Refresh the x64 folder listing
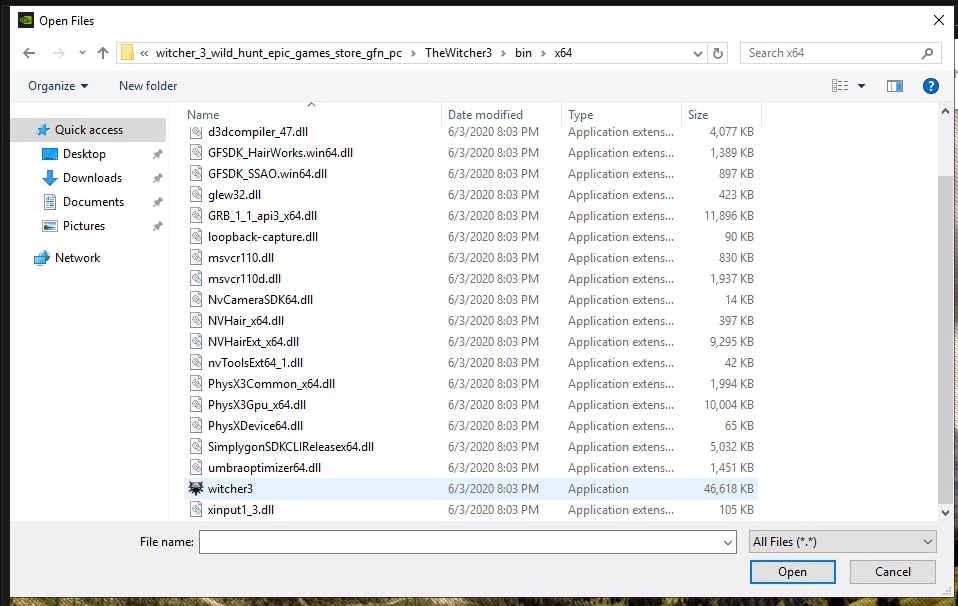Viewport: 958px width, 606px height. point(718,53)
